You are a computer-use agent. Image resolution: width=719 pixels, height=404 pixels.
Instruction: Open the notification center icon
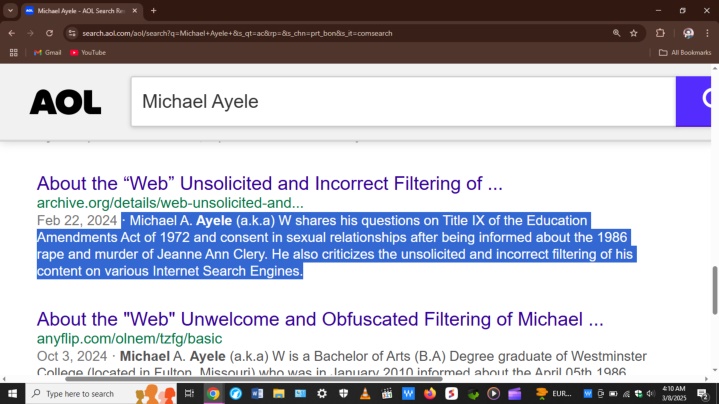(702, 393)
